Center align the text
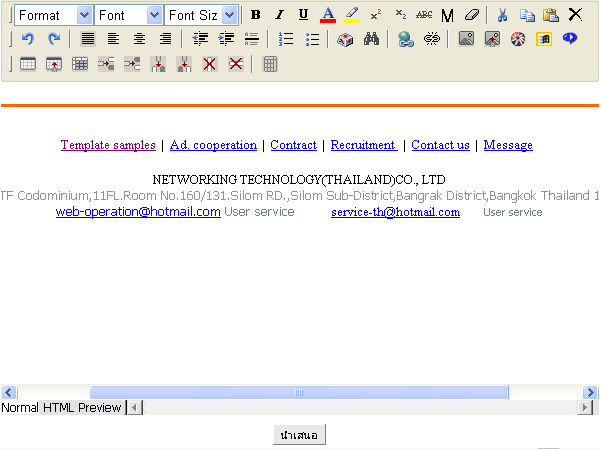 [140, 39]
